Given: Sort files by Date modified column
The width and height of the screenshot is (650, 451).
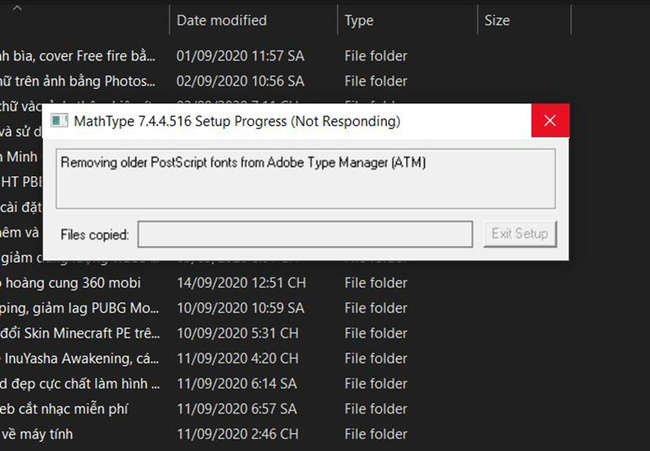Looking at the screenshot, I should (221, 20).
